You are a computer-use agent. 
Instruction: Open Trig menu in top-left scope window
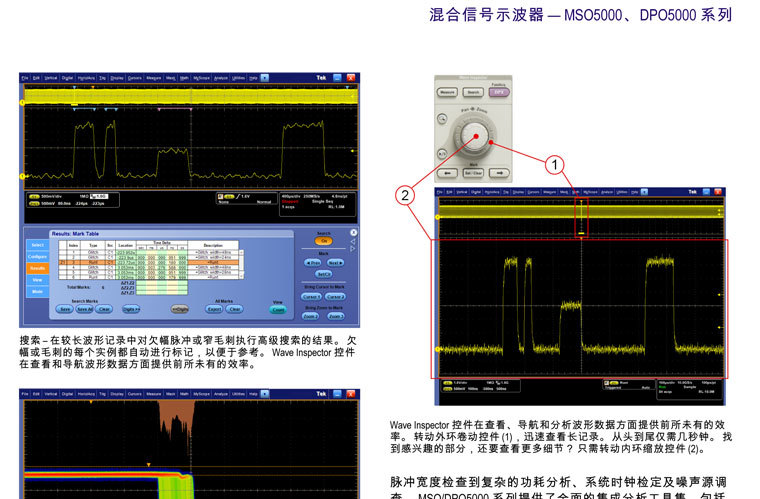coord(102,78)
